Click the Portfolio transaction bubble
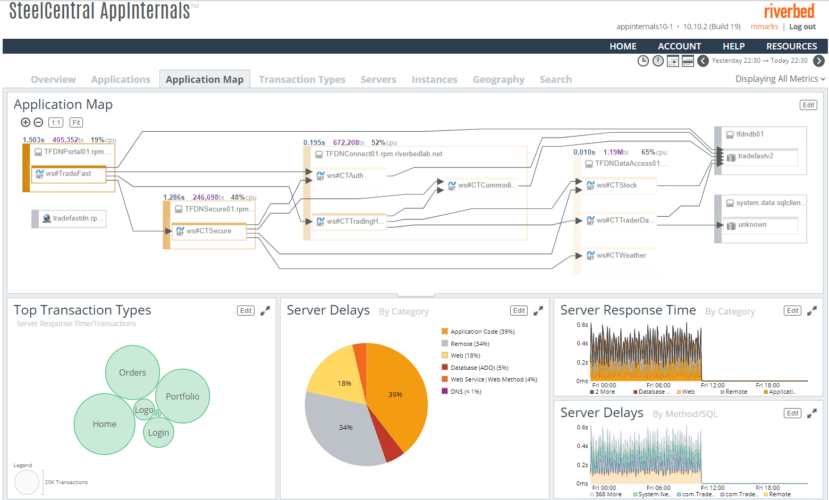 pos(182,396)
